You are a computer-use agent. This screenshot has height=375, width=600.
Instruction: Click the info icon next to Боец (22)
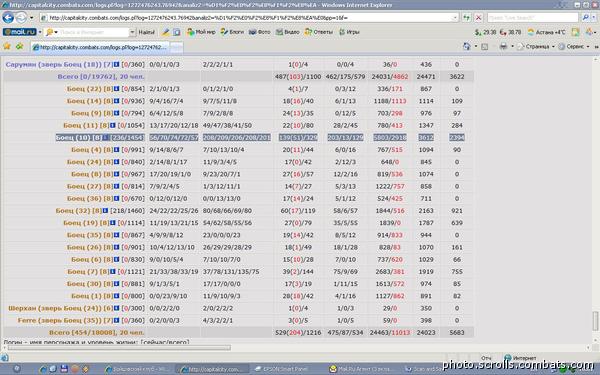[116, 89]
